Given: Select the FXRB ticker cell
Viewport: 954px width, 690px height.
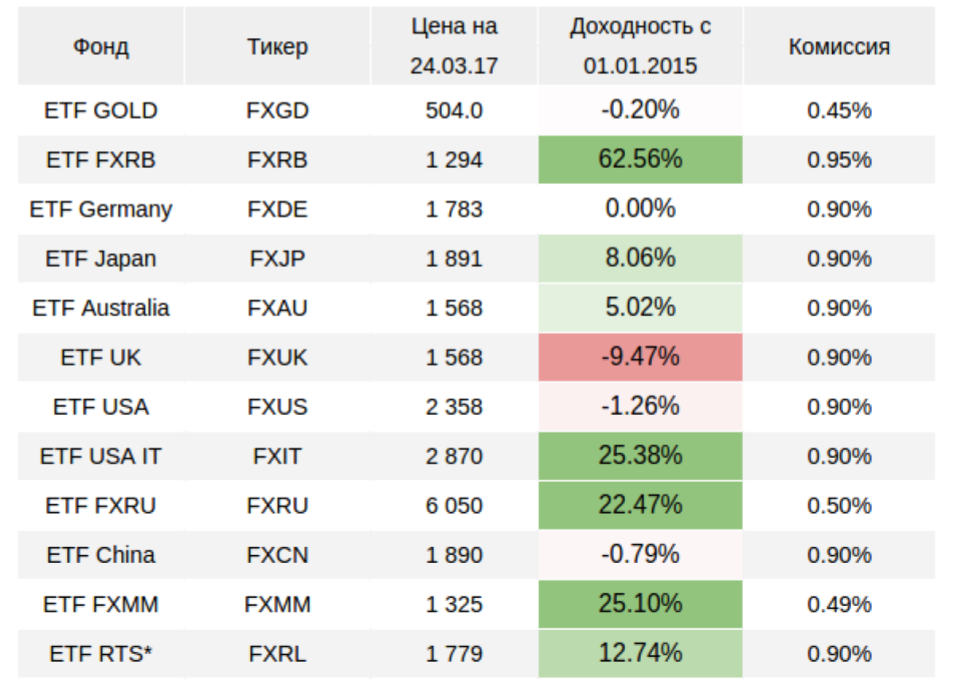Looking at the screenshot, I should [277, 160].
